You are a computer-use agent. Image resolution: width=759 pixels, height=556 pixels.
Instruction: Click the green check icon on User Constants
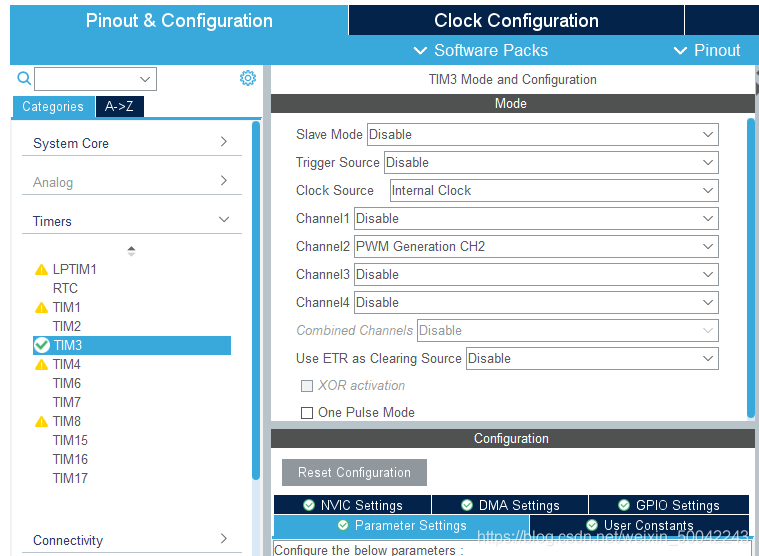click(592, 525)
